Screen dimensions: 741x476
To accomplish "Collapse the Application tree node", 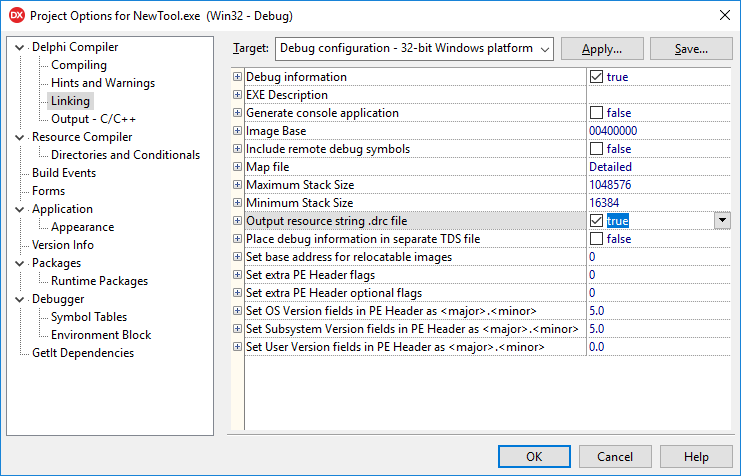I will (x=19, y=209).
